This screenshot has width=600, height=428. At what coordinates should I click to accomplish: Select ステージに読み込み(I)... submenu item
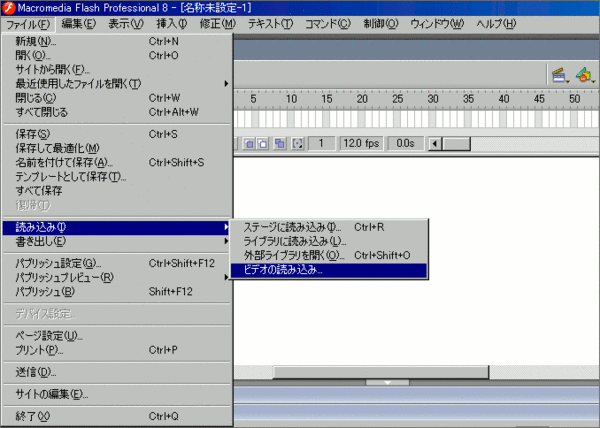[x=329, y=227]
